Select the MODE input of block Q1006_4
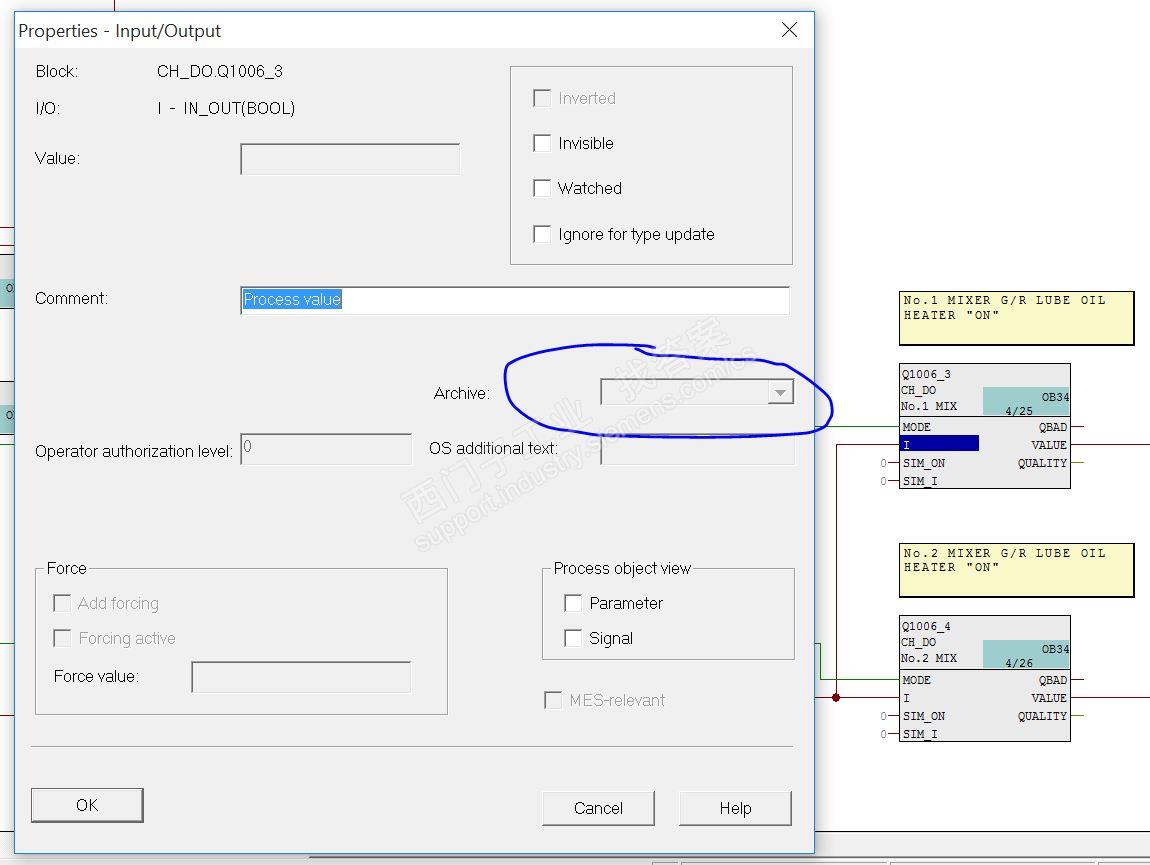 click(x=917, y=680)
